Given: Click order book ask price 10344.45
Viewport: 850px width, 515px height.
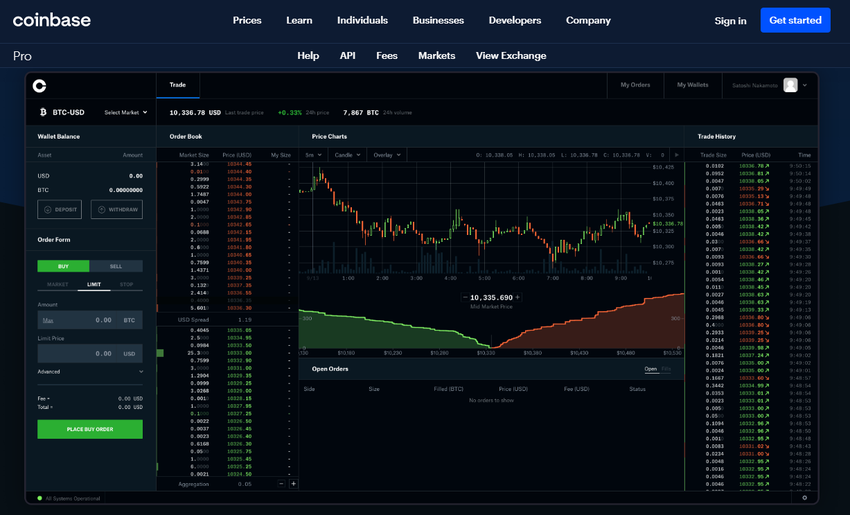Looking at the screenshot, I should [239, 164].
